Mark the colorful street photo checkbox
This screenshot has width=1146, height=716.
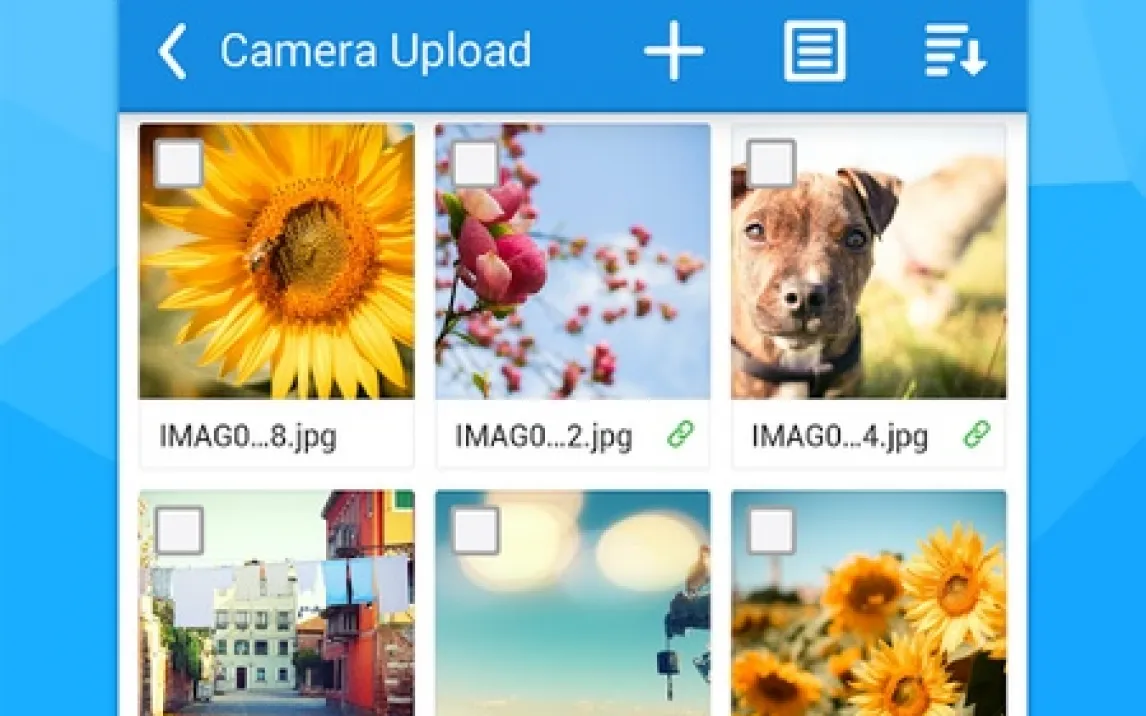click(x=180, y=530)
